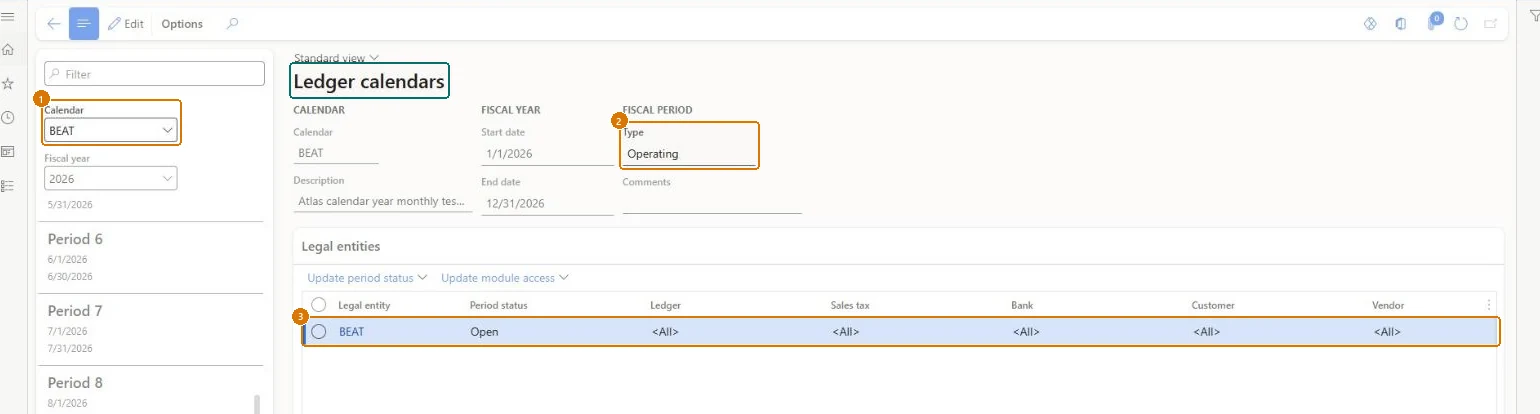1540x414 pixels.
Task: Click the Vendor cell <All>
Action: coord(1387,332)
